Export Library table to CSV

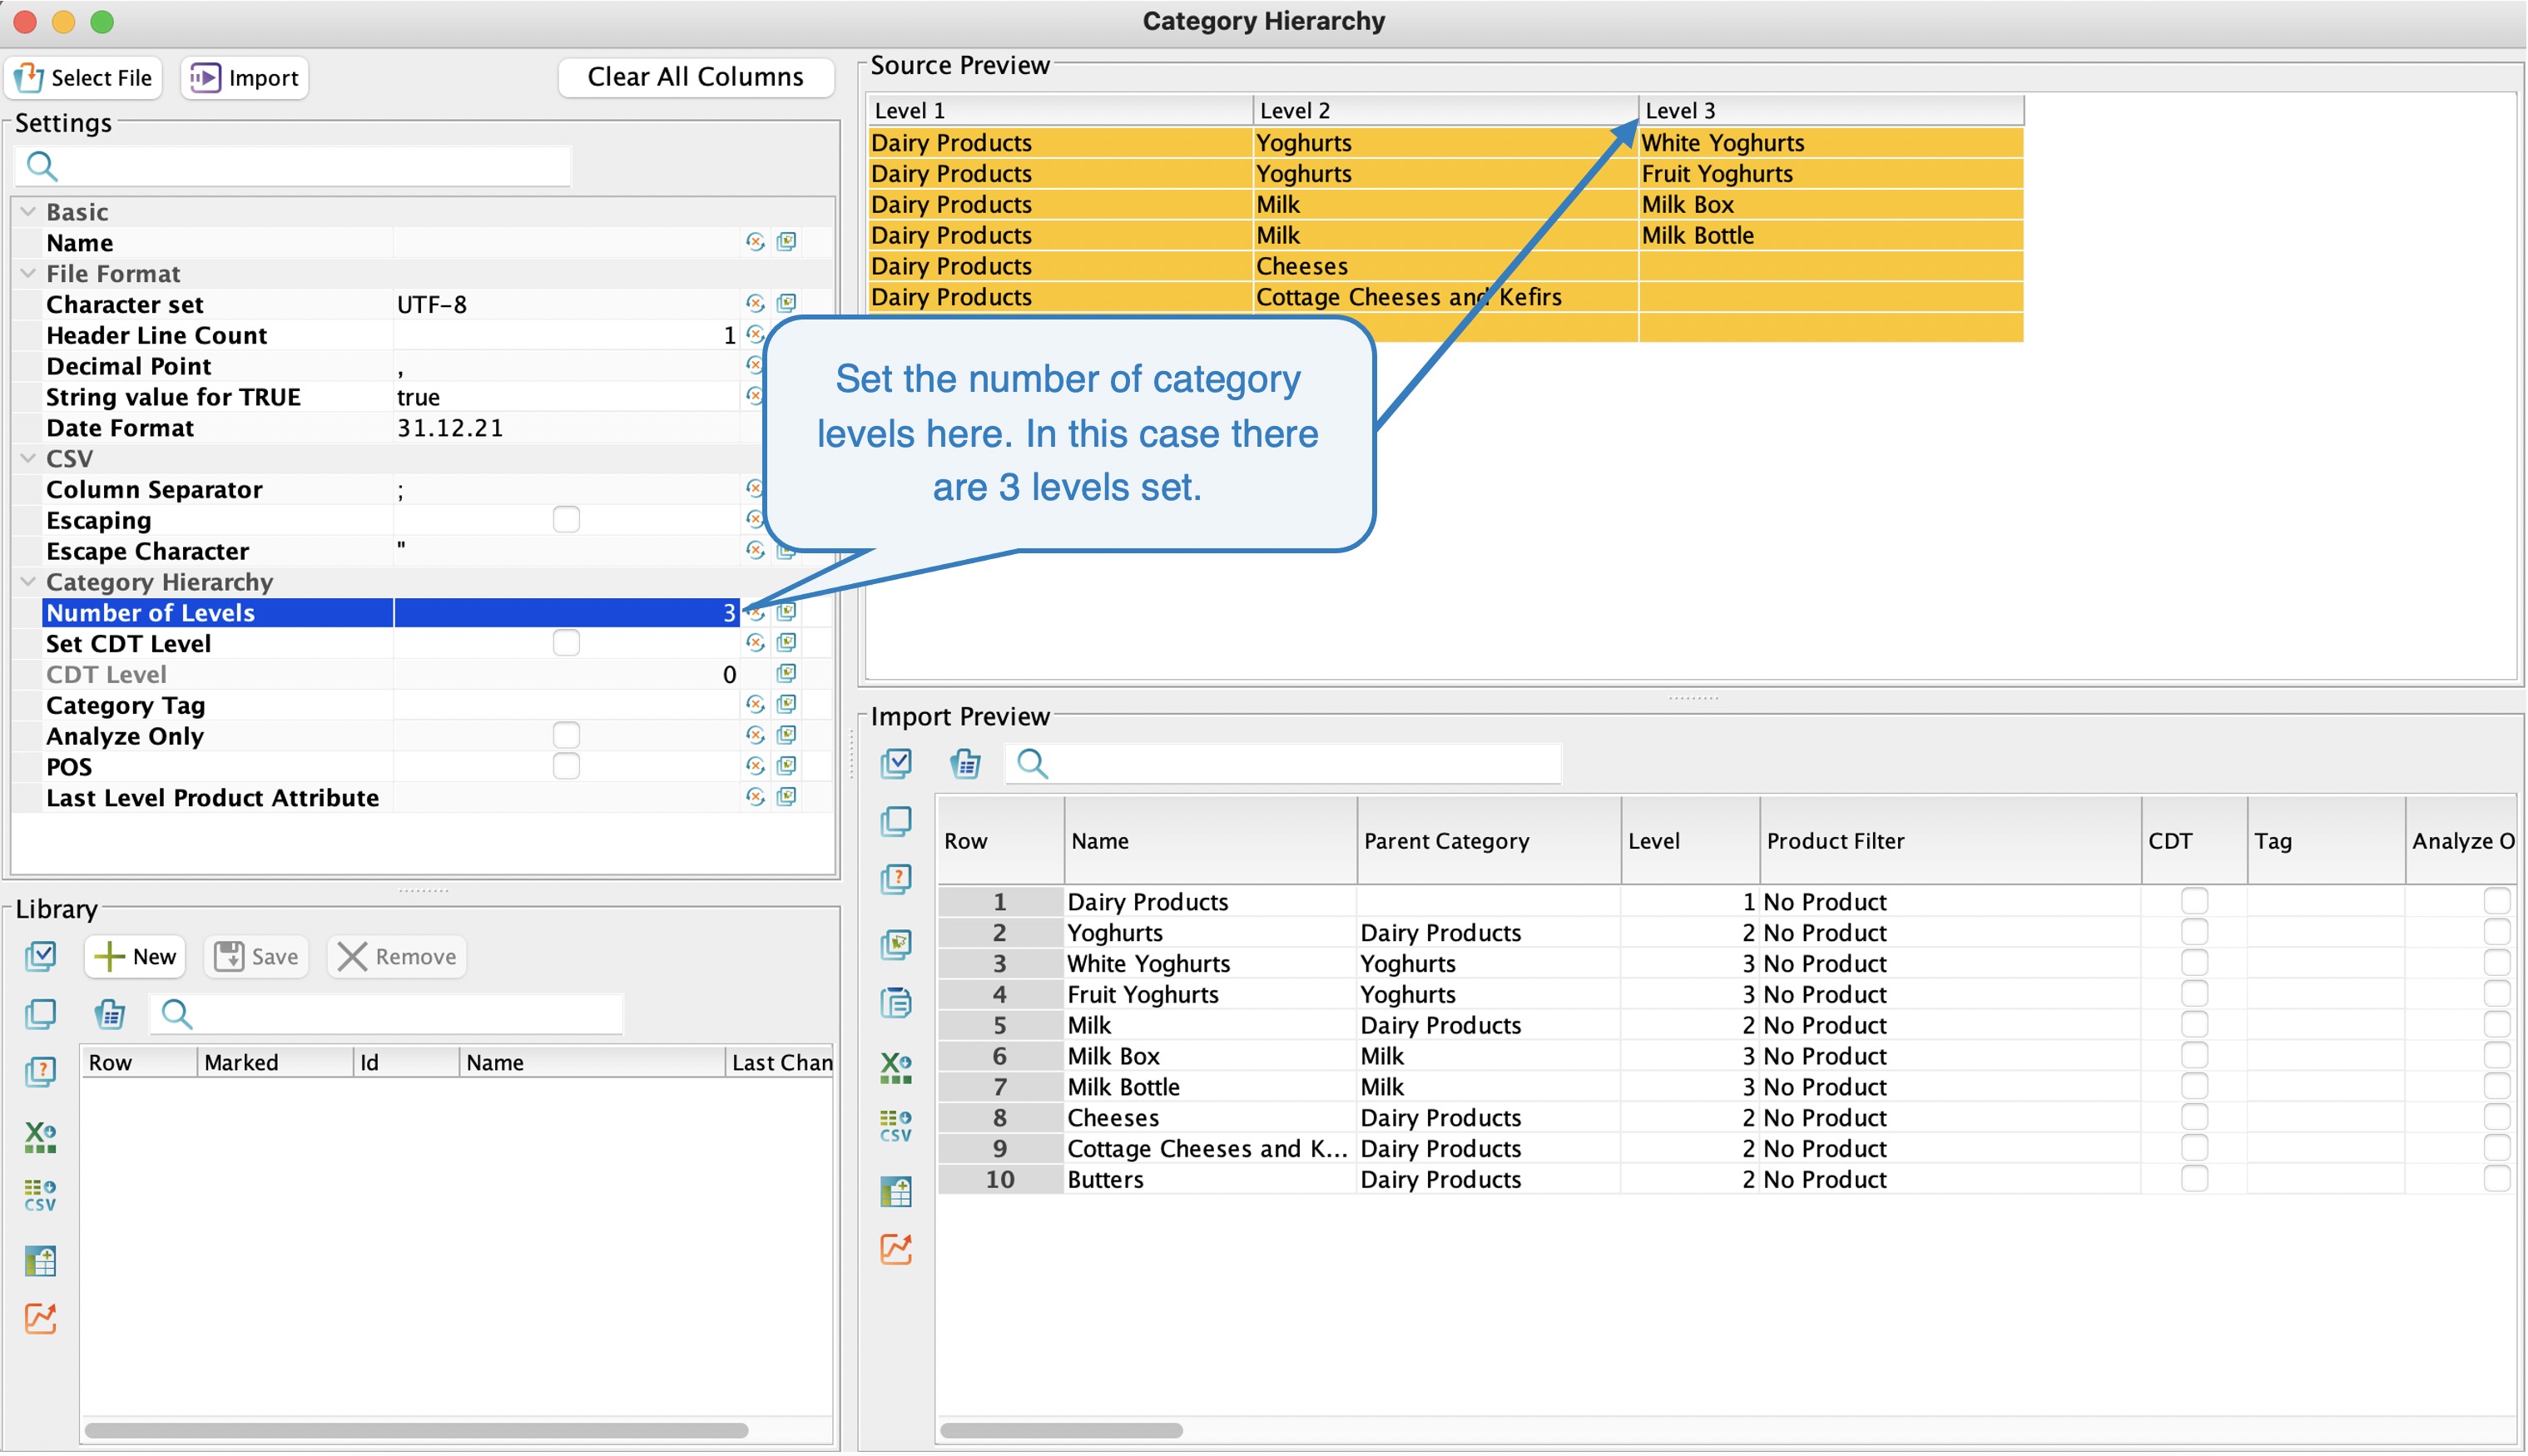coord(41,1195)
